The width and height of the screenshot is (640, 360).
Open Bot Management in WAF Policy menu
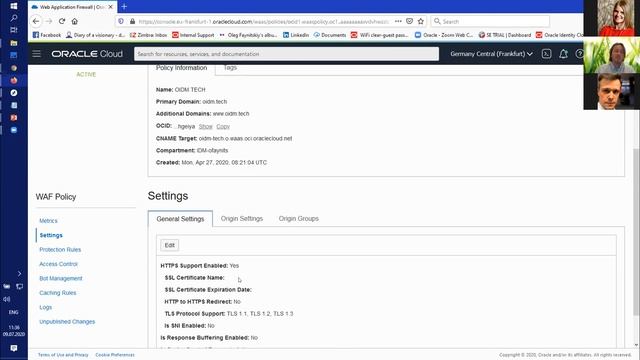coord(61,278)
